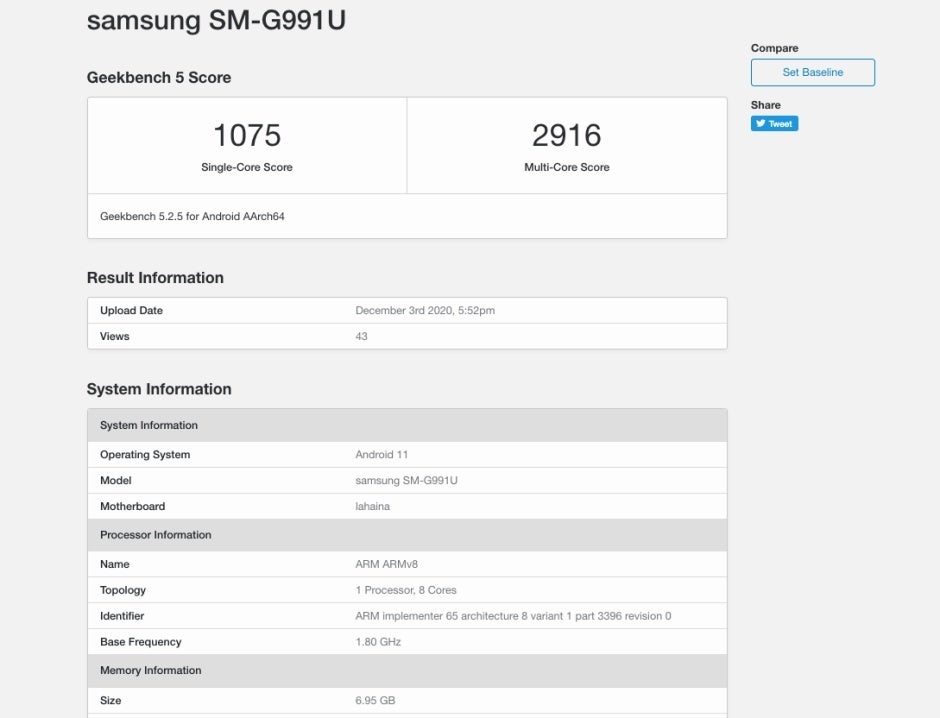Click the Twitter bird icon
This screenshot has height=718, width=940.
[x=760, y=123]
